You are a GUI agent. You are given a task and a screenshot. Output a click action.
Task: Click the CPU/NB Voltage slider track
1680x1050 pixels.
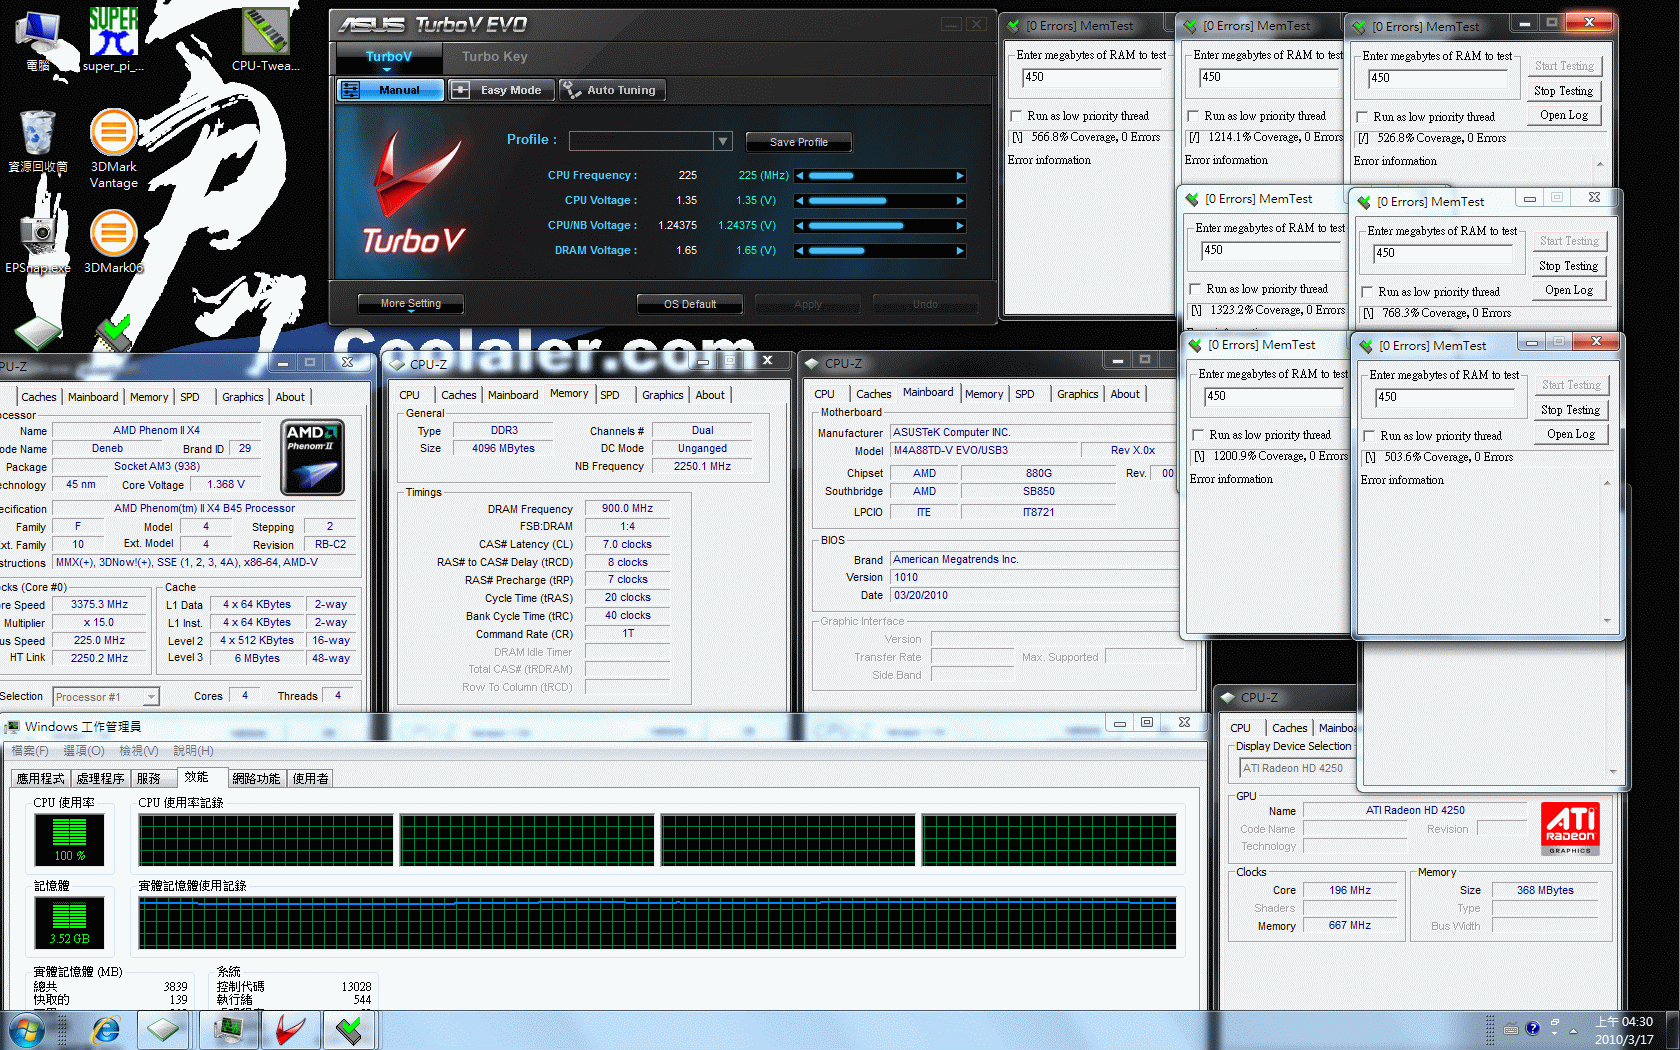click(880, 225)
